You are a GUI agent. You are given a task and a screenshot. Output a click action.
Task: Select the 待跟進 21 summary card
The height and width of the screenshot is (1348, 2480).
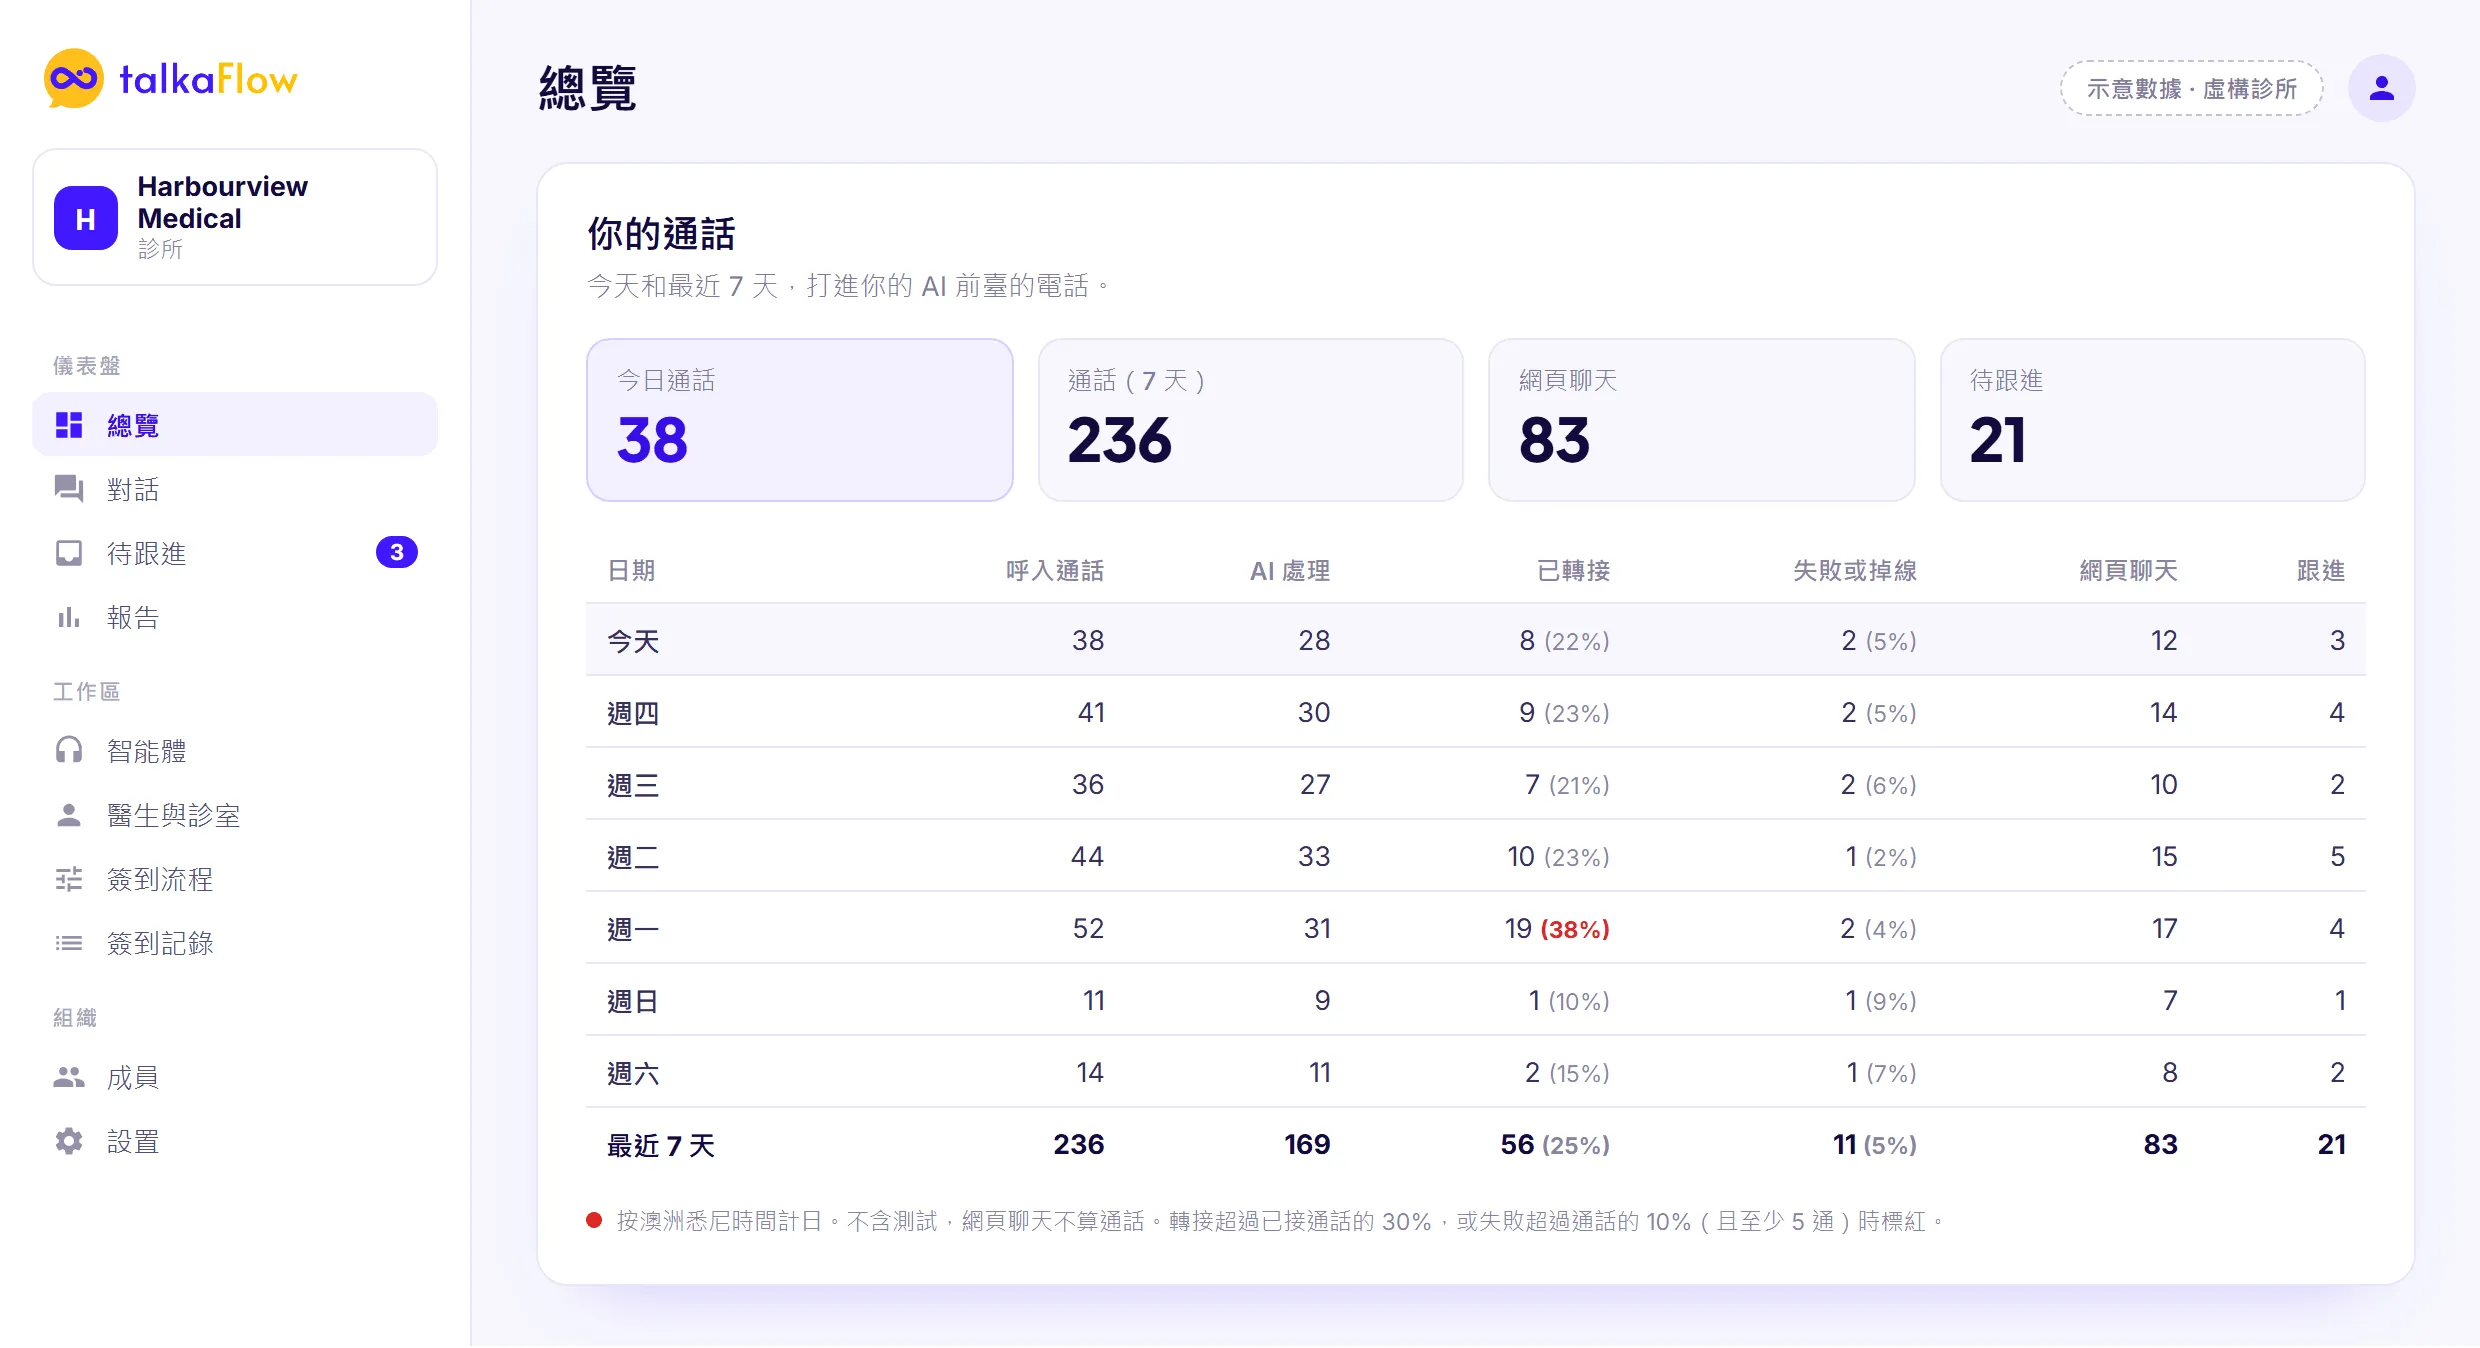(2153, 420)
